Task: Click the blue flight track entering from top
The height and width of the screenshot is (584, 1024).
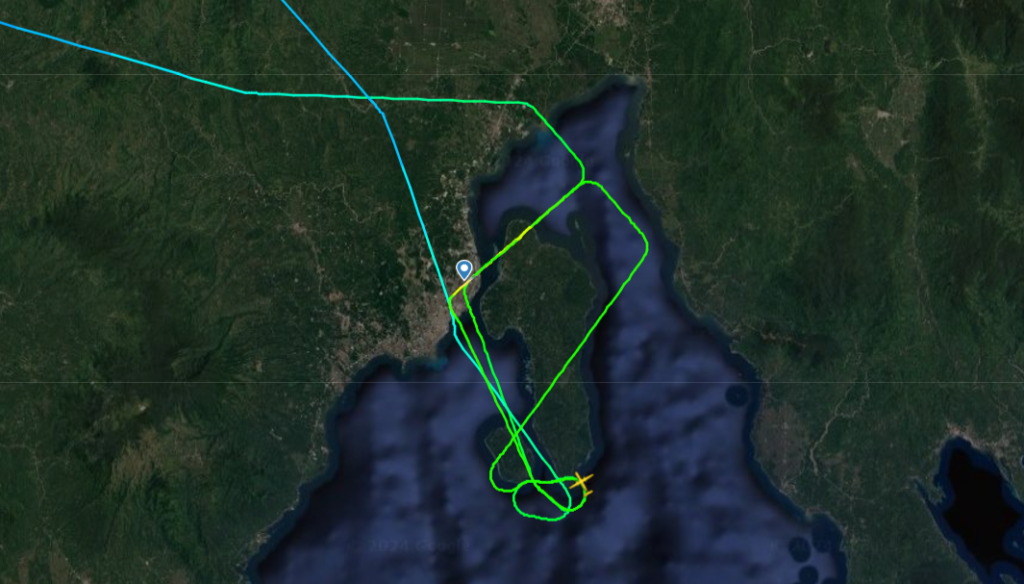Action: tap(327, 51)
